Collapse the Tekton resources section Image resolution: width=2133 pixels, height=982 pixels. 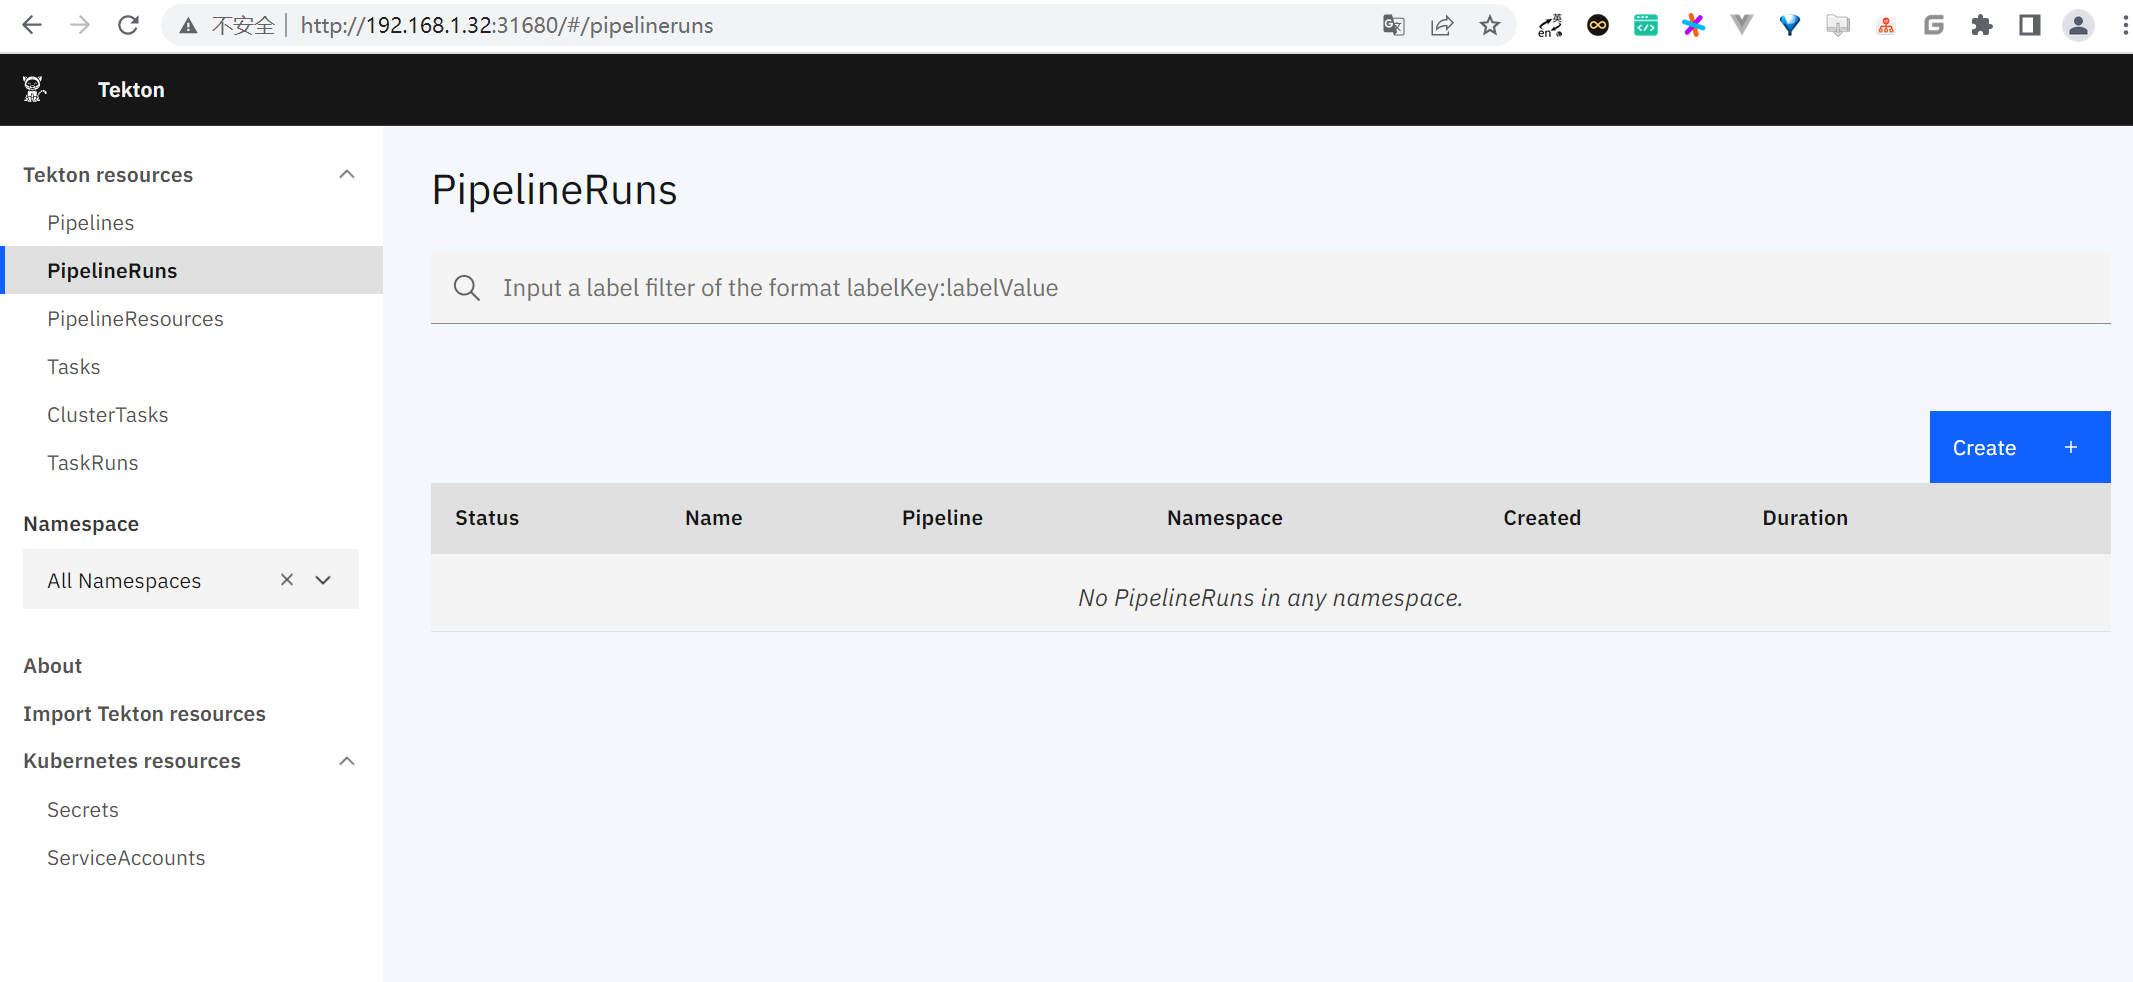tap(347, 174)
